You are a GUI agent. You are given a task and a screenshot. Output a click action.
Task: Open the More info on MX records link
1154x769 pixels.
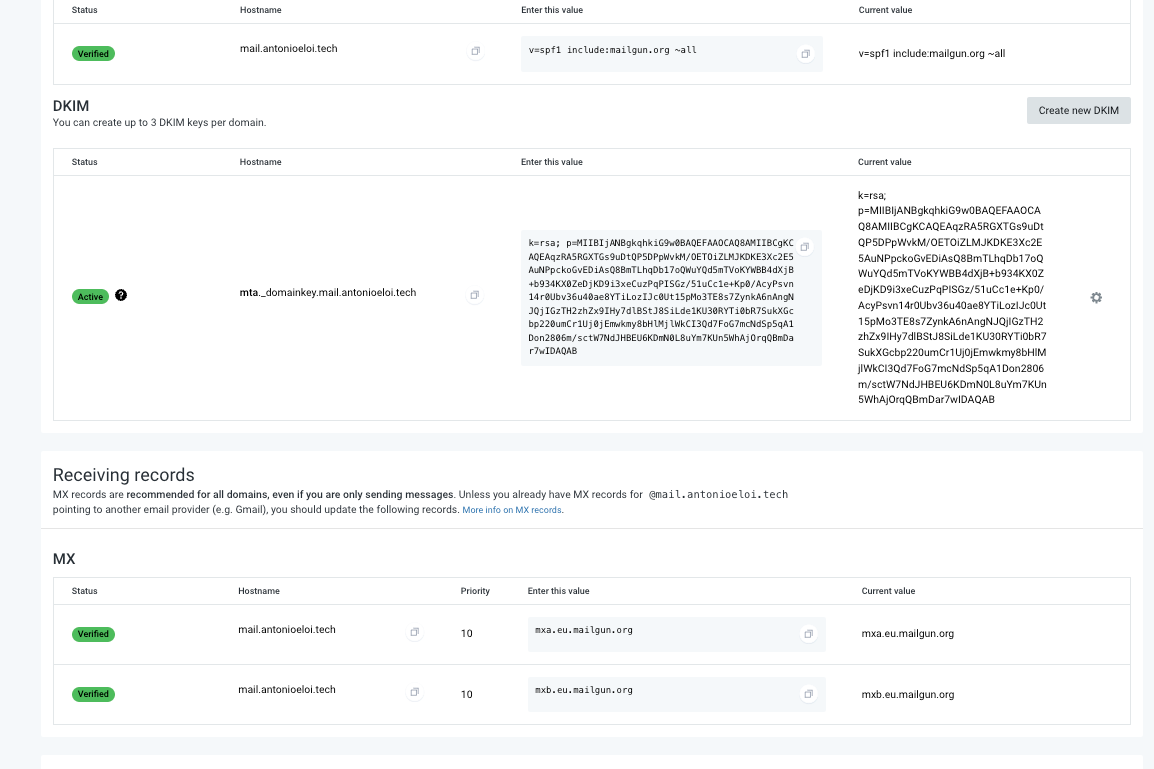pyautogui.click(x=512, y=510)
